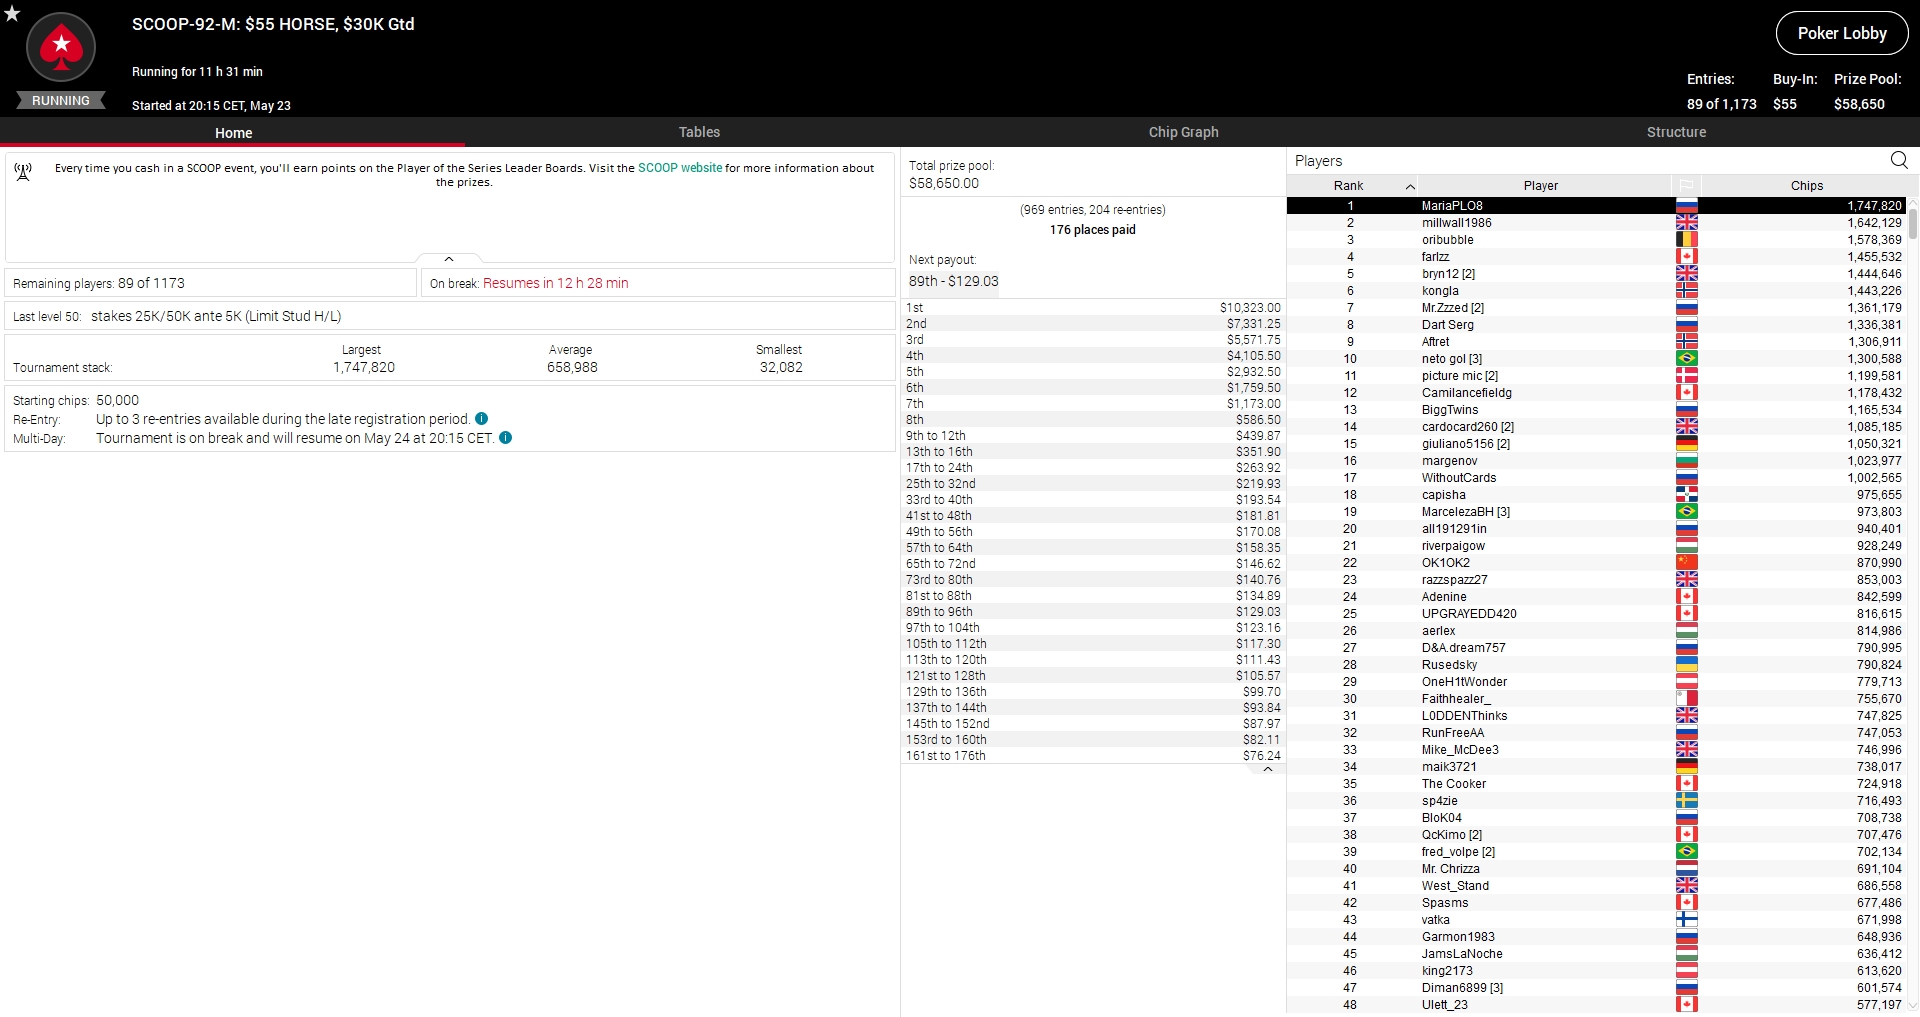This screenshot has width=1920, height=1017.
Task: Sort by Chips column header
Action: coord(1806,186)
